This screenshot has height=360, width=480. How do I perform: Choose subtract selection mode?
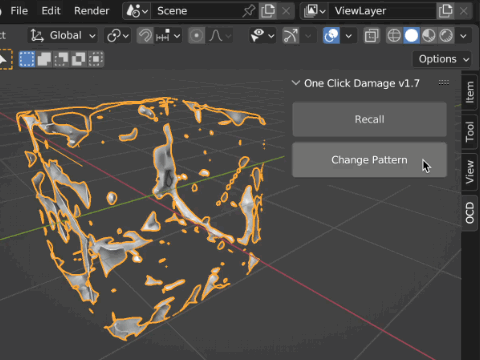coord(61,59)
